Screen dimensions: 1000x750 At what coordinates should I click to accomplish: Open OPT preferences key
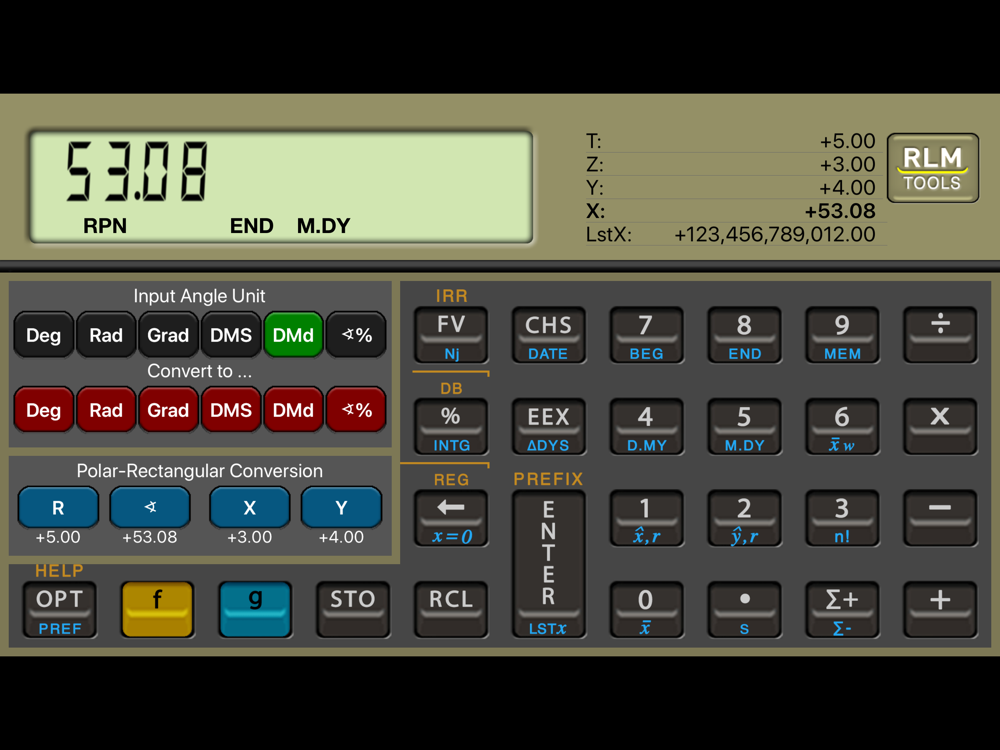click(59, 610)
